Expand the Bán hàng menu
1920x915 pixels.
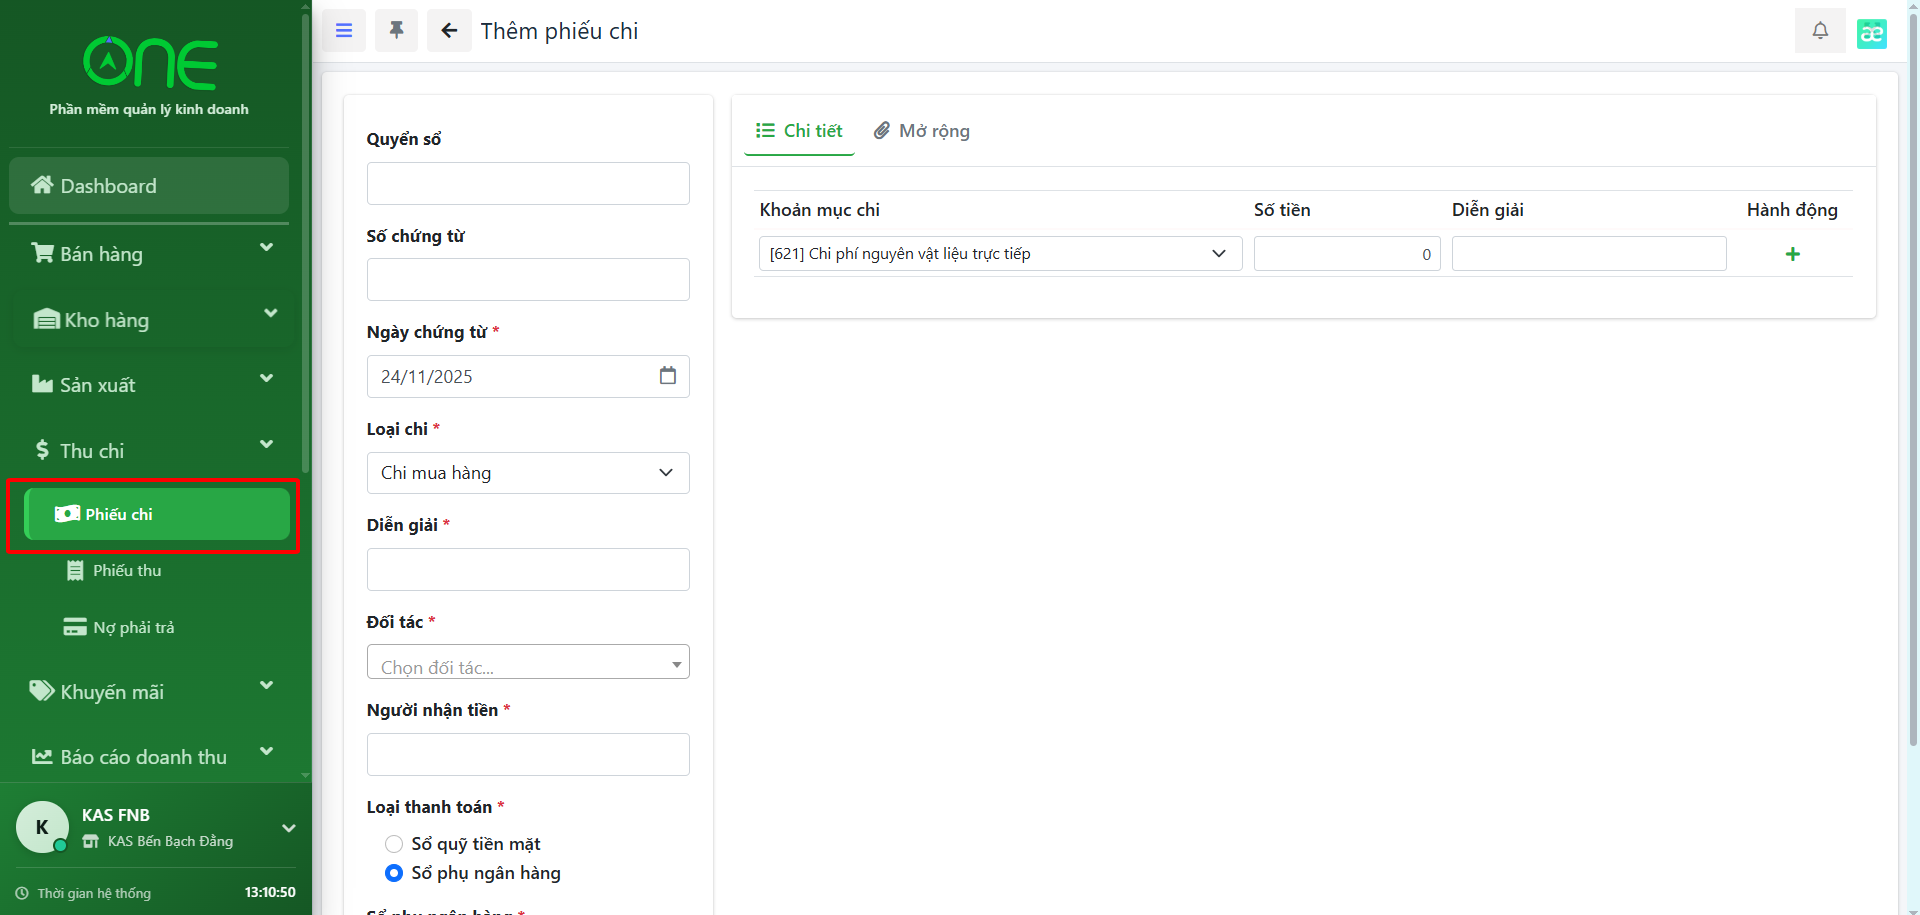click(x=150, y=254)
